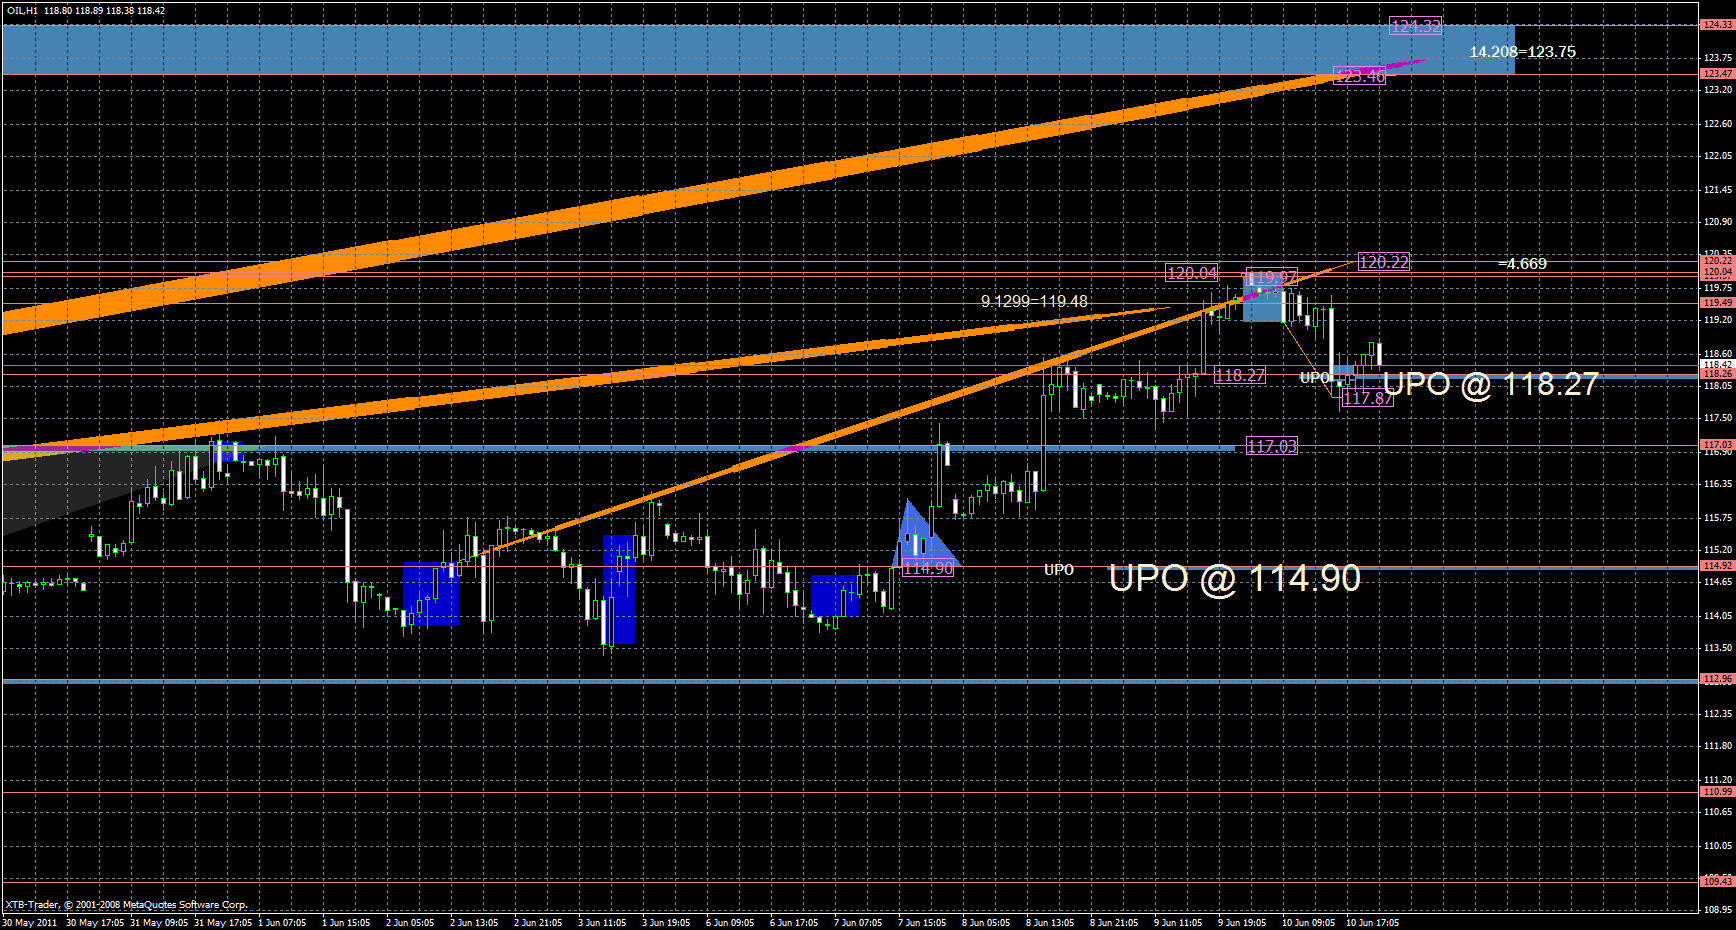Viewport: 1736px width, 930px height.
Task: Click the 124.32 price tag annotation
Action: tap(1416, 27)
